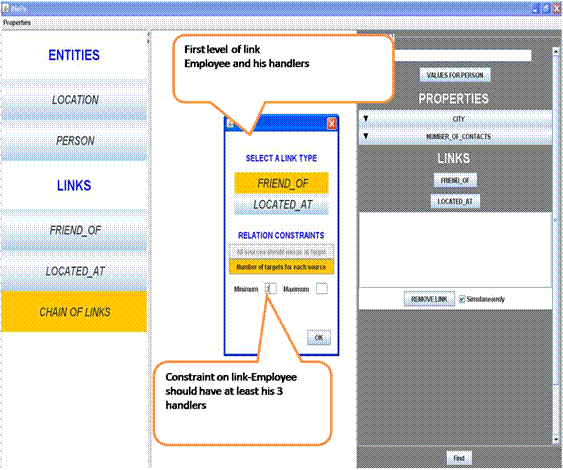Choose Number of targets for each source
563x470 pixels.
[282, 267]
